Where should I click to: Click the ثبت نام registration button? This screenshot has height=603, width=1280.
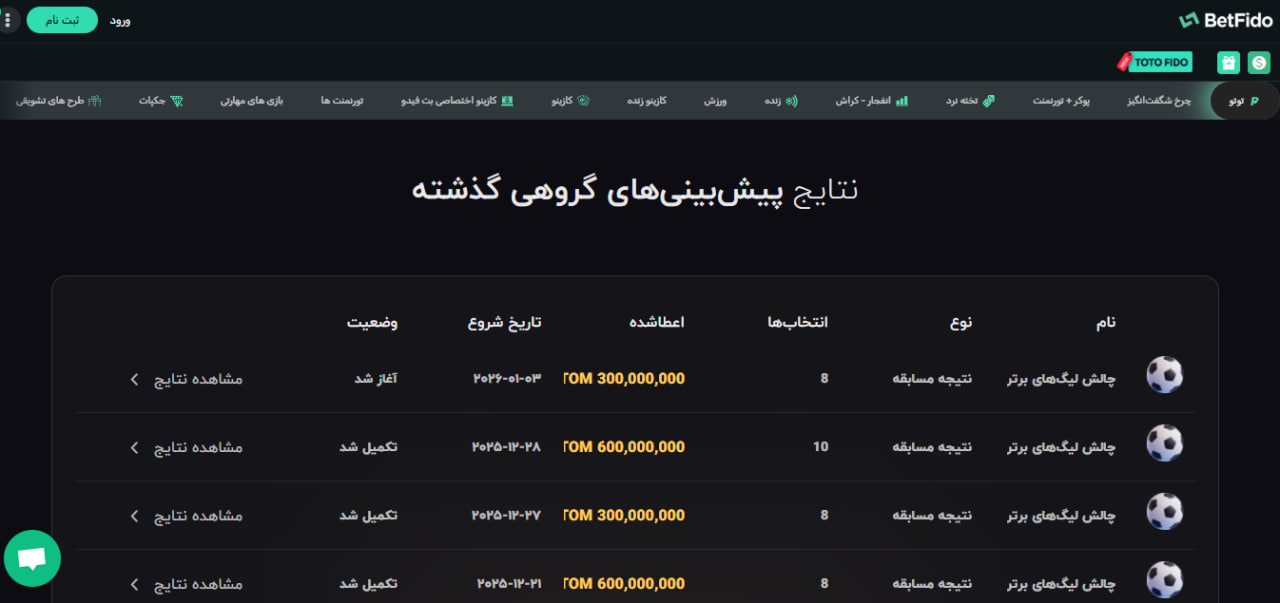point(62,19)
